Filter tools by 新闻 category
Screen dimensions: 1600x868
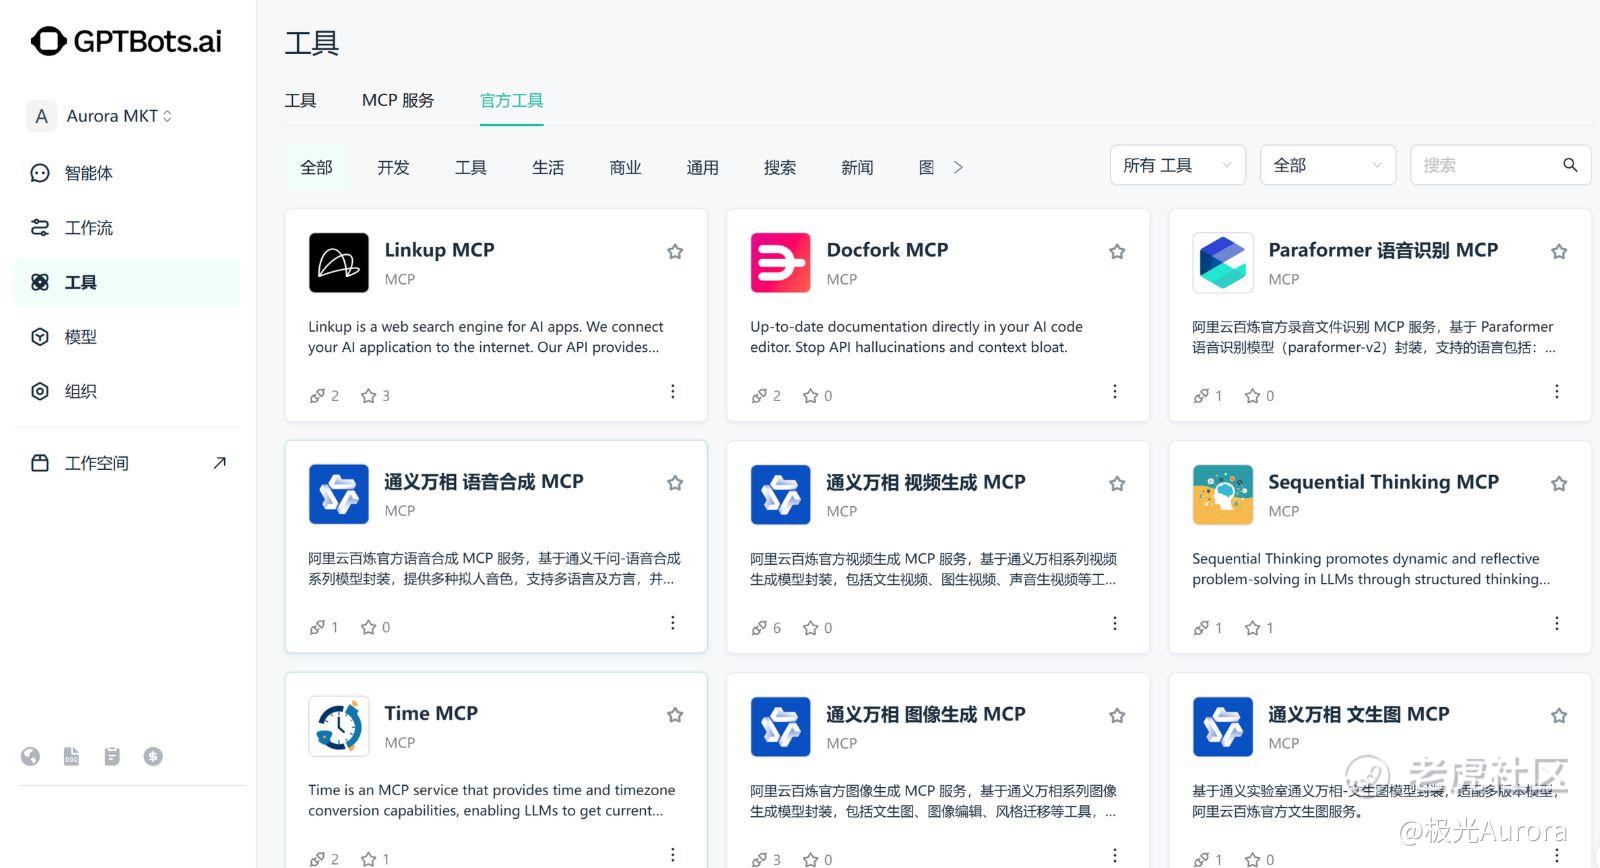(857, 167)
